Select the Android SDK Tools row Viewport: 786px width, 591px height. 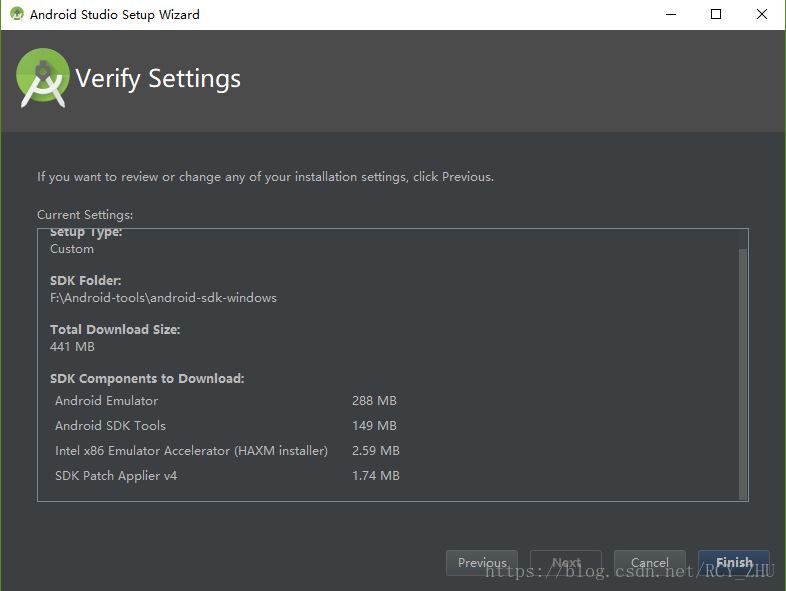(226, 426)
